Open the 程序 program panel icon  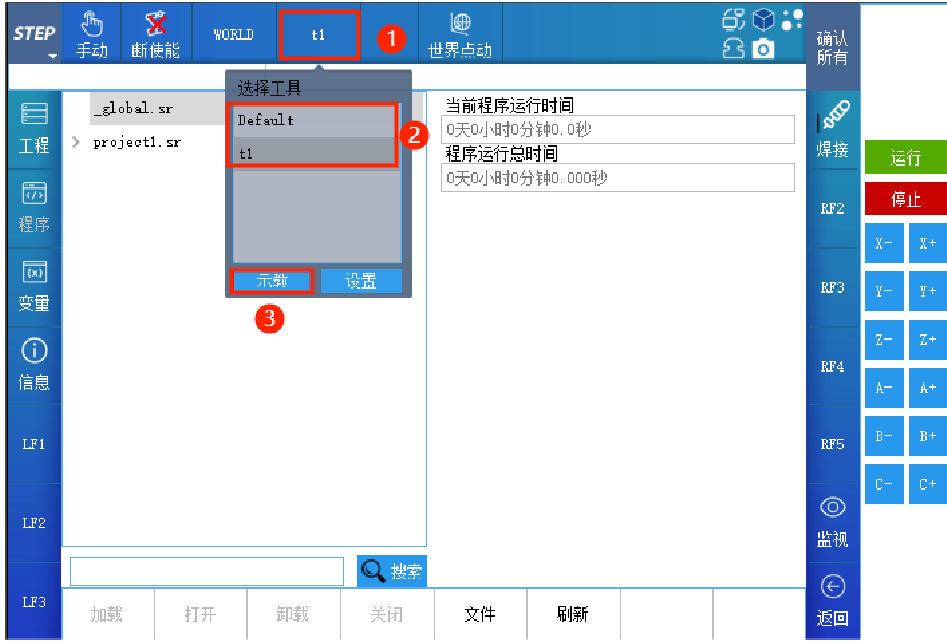pos(34,207)
